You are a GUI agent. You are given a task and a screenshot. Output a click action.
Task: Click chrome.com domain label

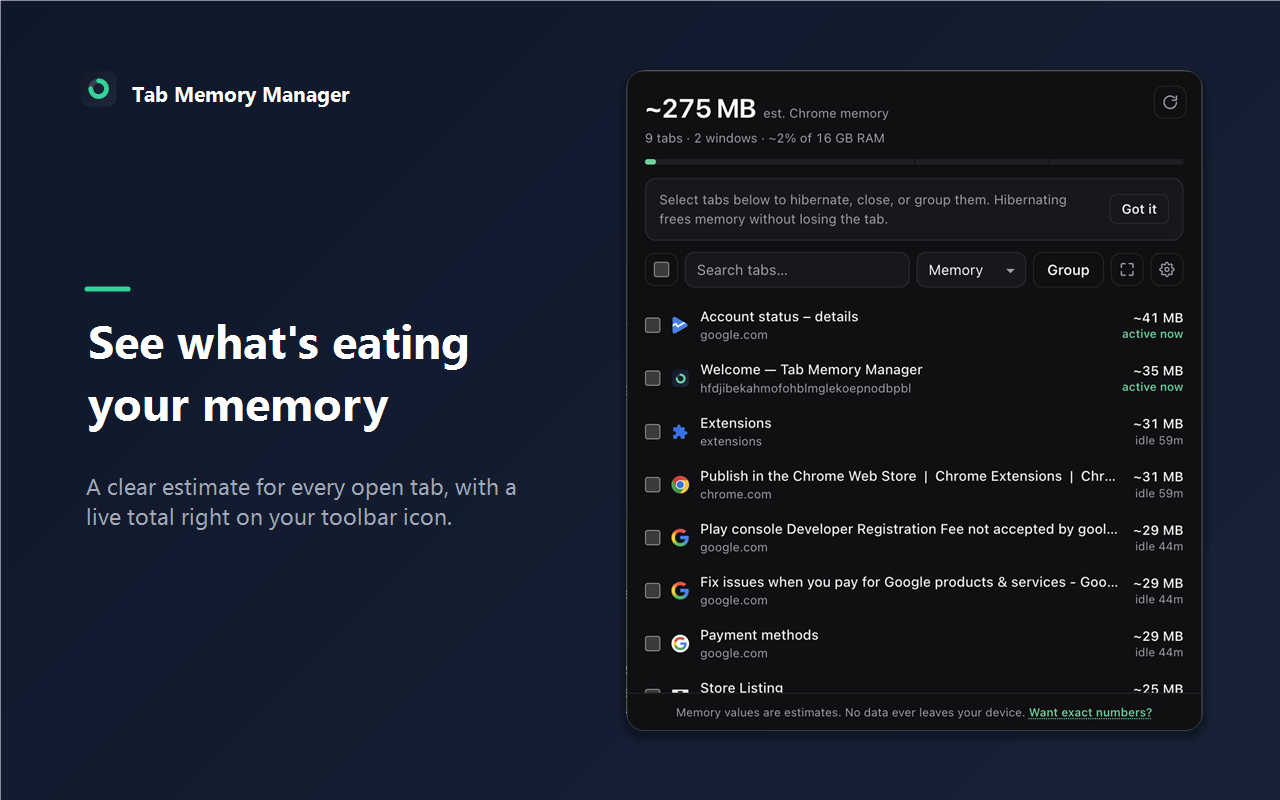(x=736, y=494)
